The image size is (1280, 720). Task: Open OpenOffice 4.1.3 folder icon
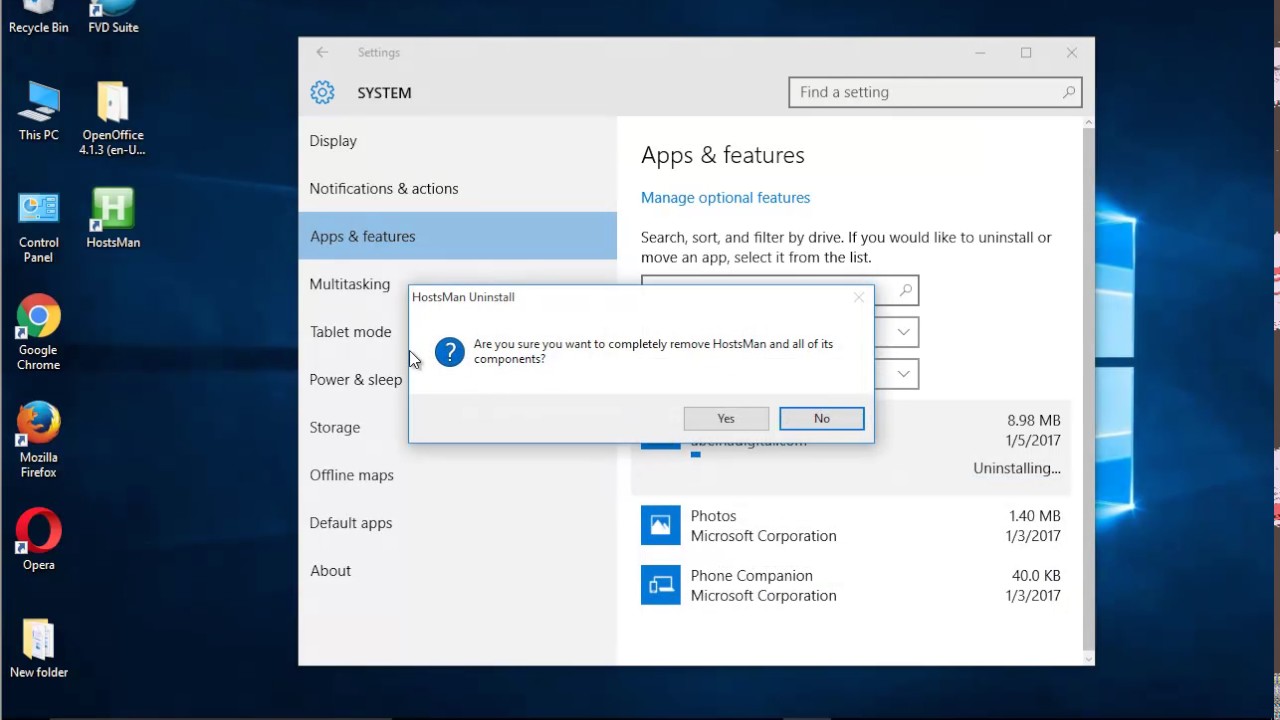112,118
